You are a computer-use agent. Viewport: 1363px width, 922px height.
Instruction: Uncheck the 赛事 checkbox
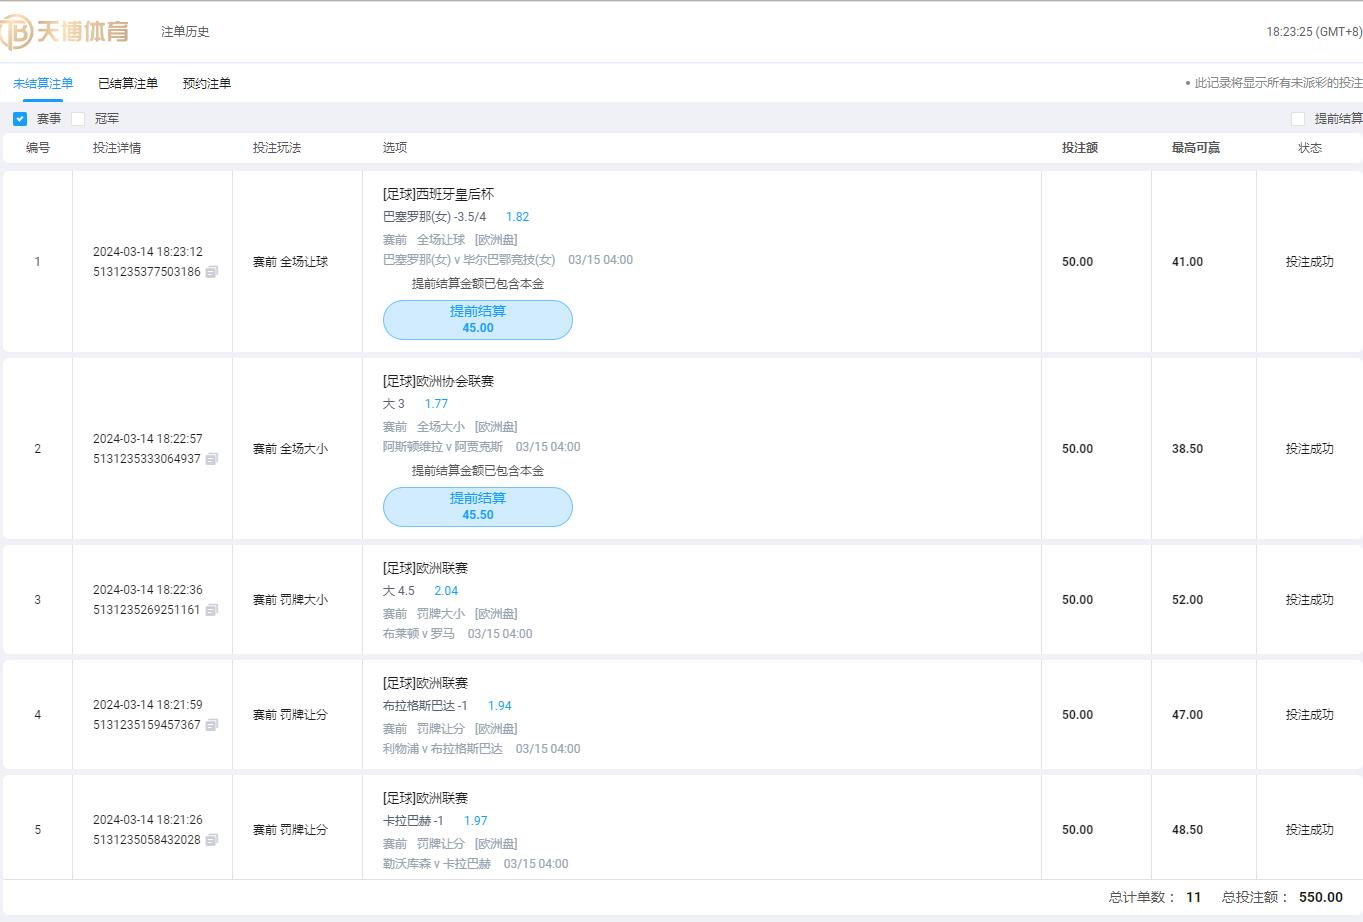20,119
